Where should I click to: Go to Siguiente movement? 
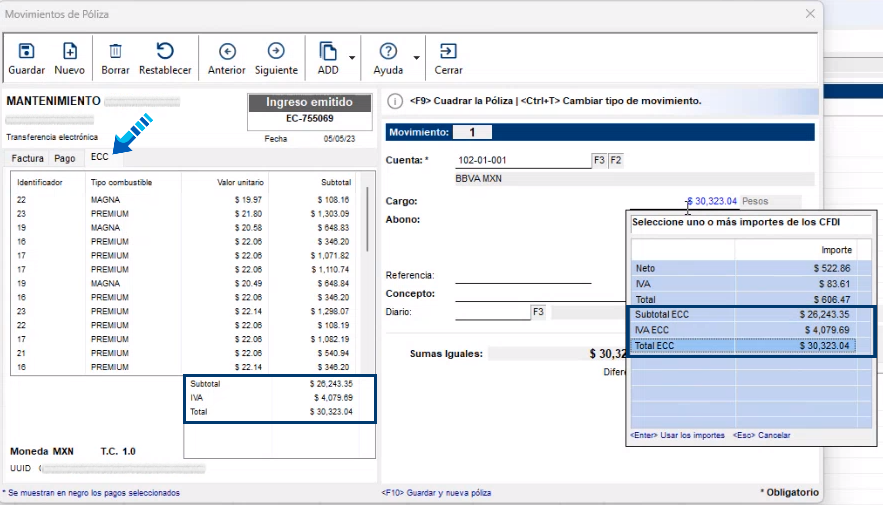(x=276, y=58)
